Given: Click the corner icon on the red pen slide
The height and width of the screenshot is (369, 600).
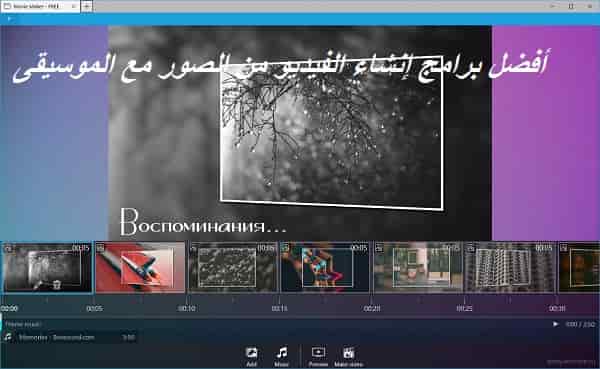Looking at the screenshot, I should click(100, 248).
